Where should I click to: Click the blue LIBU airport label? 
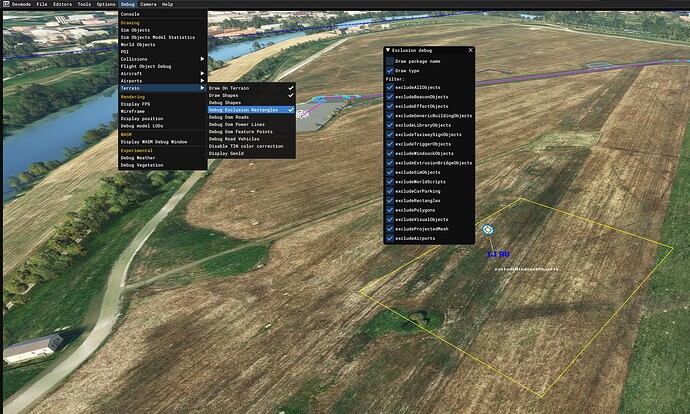(x=499, y=254)
